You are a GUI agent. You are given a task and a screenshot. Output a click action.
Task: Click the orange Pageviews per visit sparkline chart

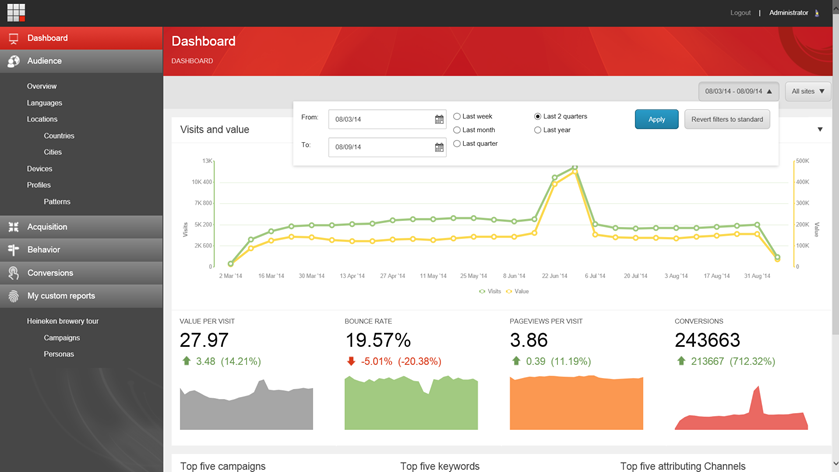coord(576,403)
